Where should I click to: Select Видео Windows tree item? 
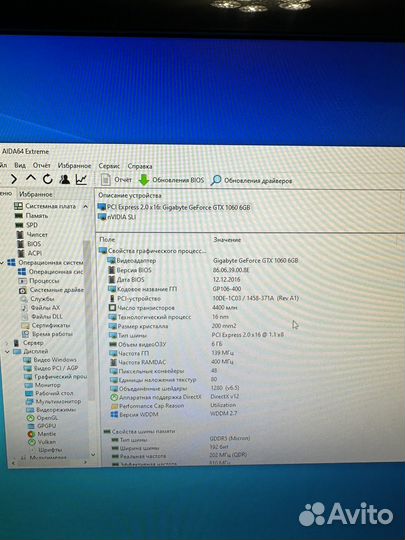tap(50, 360)
